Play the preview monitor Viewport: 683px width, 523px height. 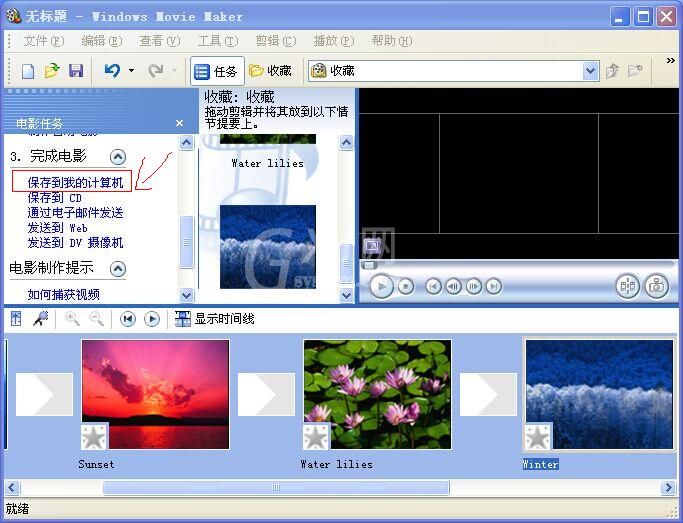pyautogui.click(x=382, y=287)
